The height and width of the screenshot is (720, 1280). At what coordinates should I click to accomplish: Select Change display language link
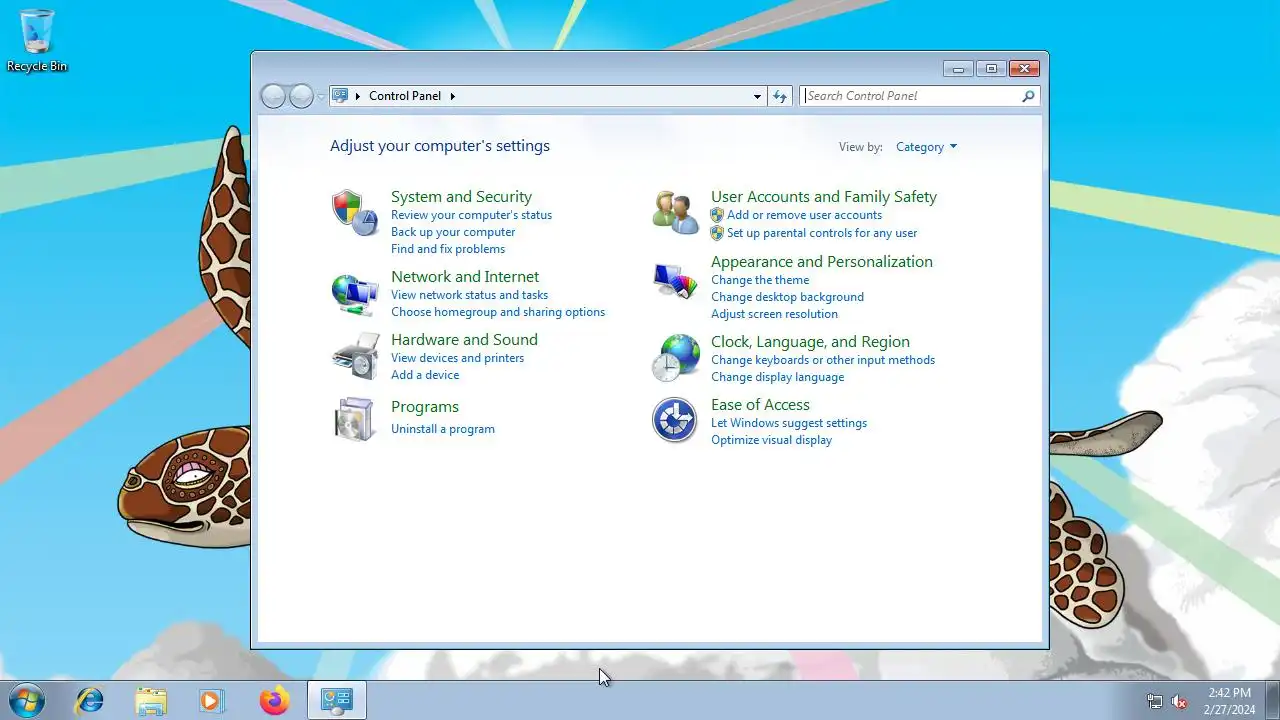(777, 377)
